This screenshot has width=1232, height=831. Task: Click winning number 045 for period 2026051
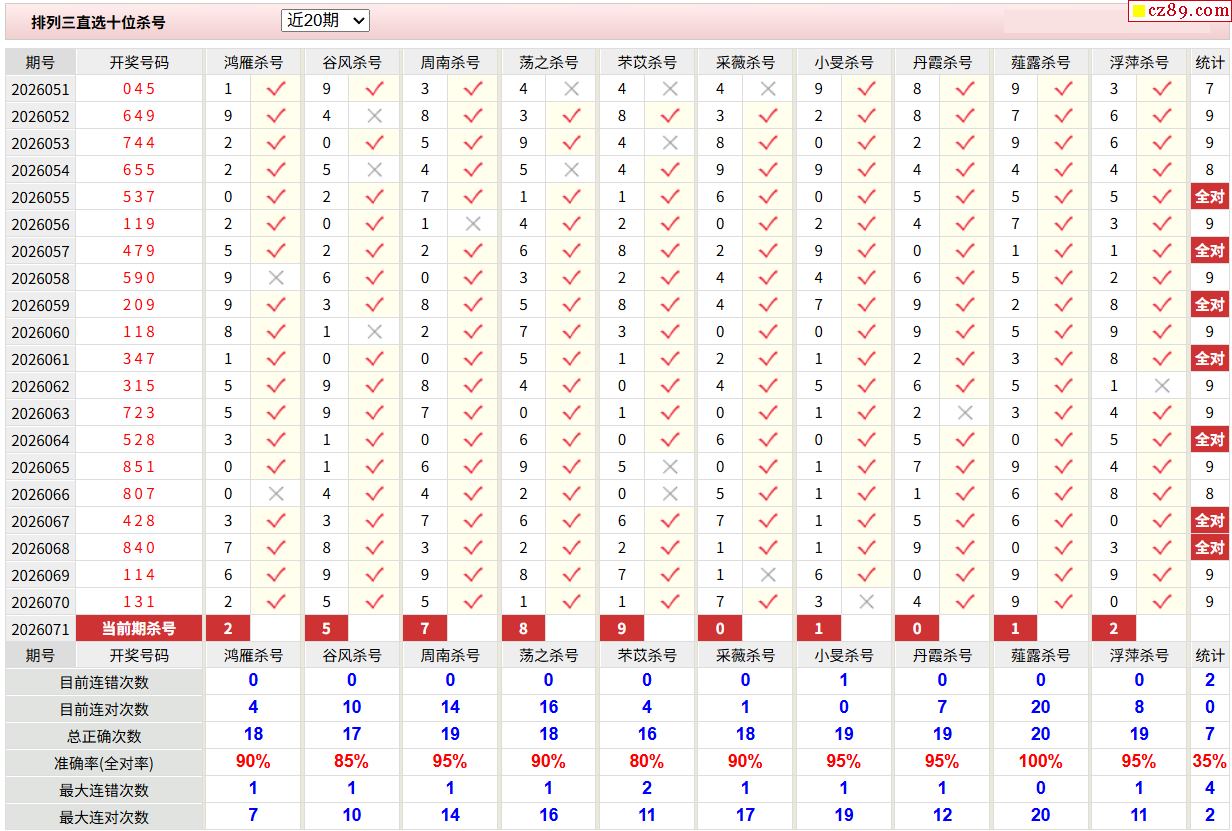pos(139,89)
